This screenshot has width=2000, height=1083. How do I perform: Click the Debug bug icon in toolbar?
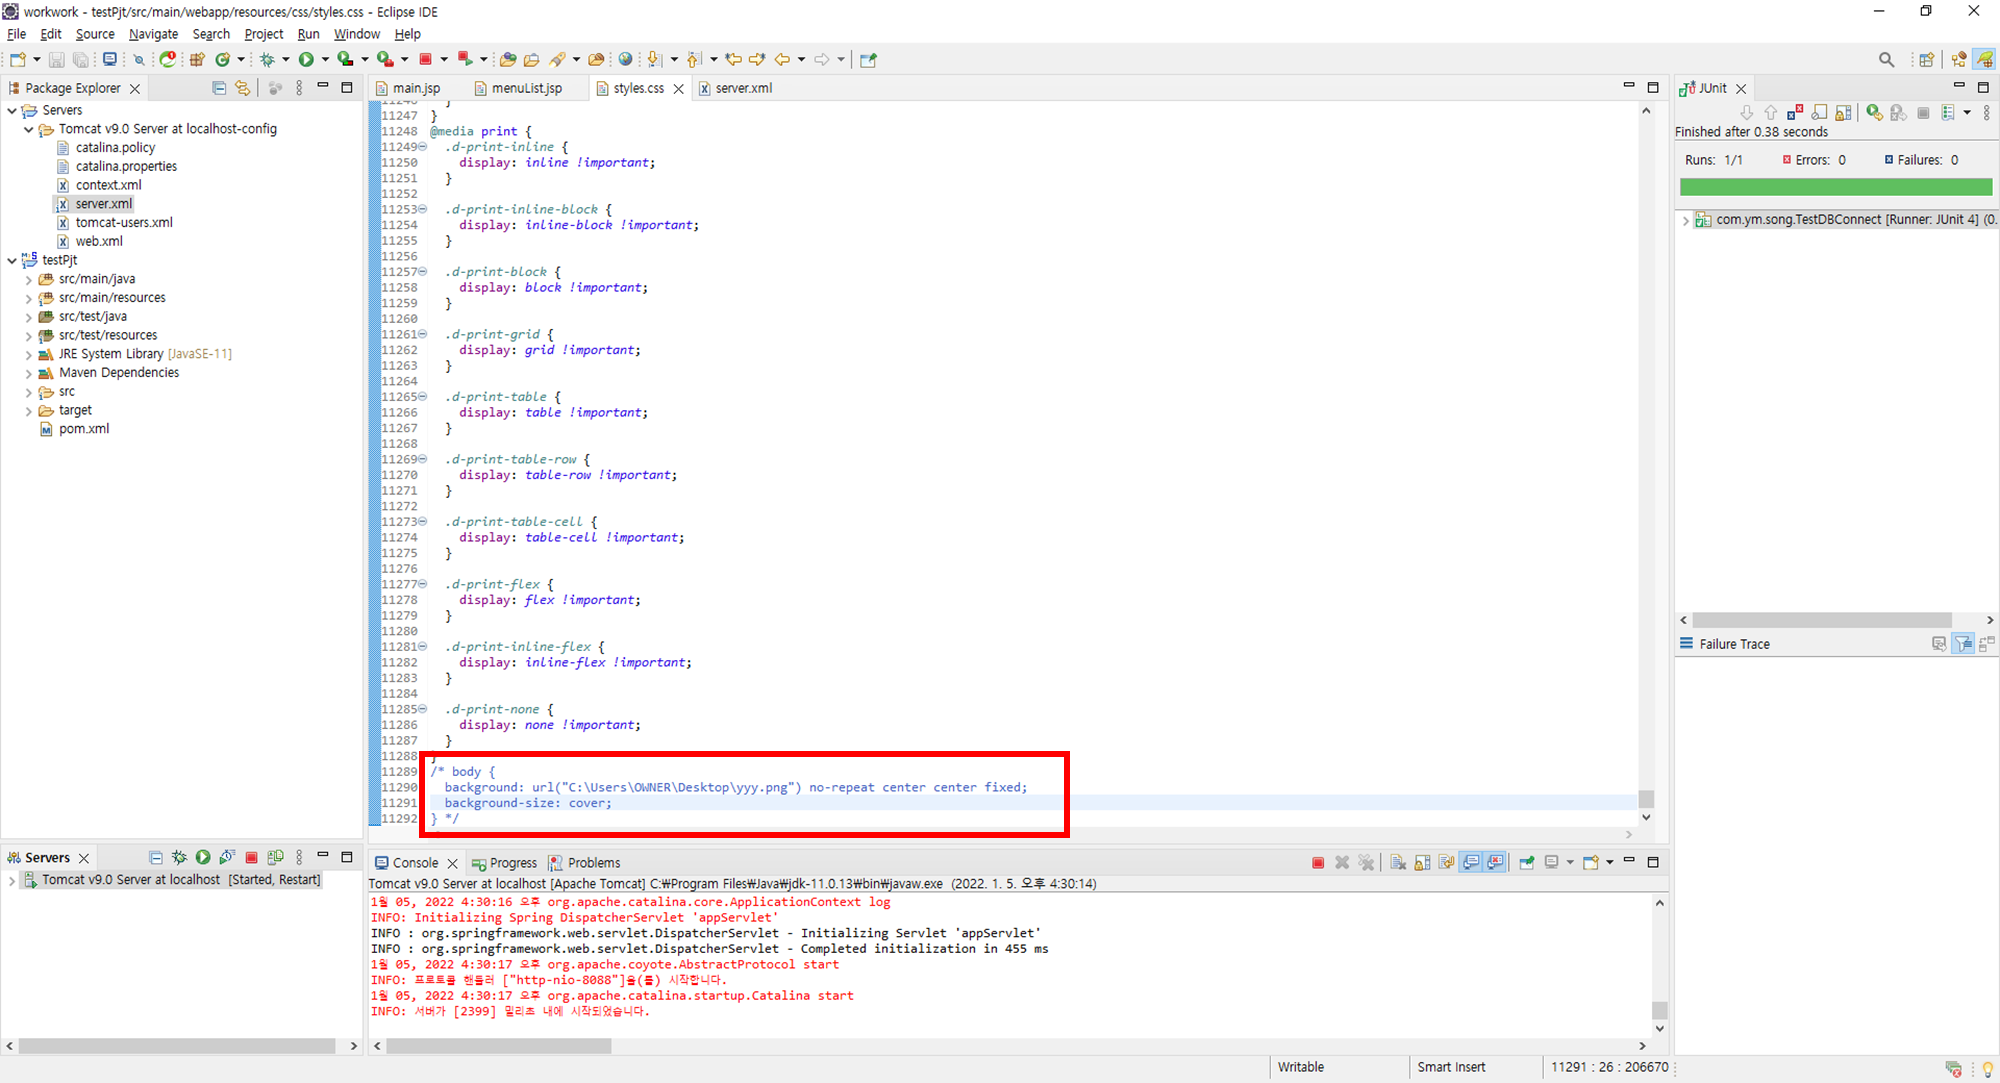[267, 60]
